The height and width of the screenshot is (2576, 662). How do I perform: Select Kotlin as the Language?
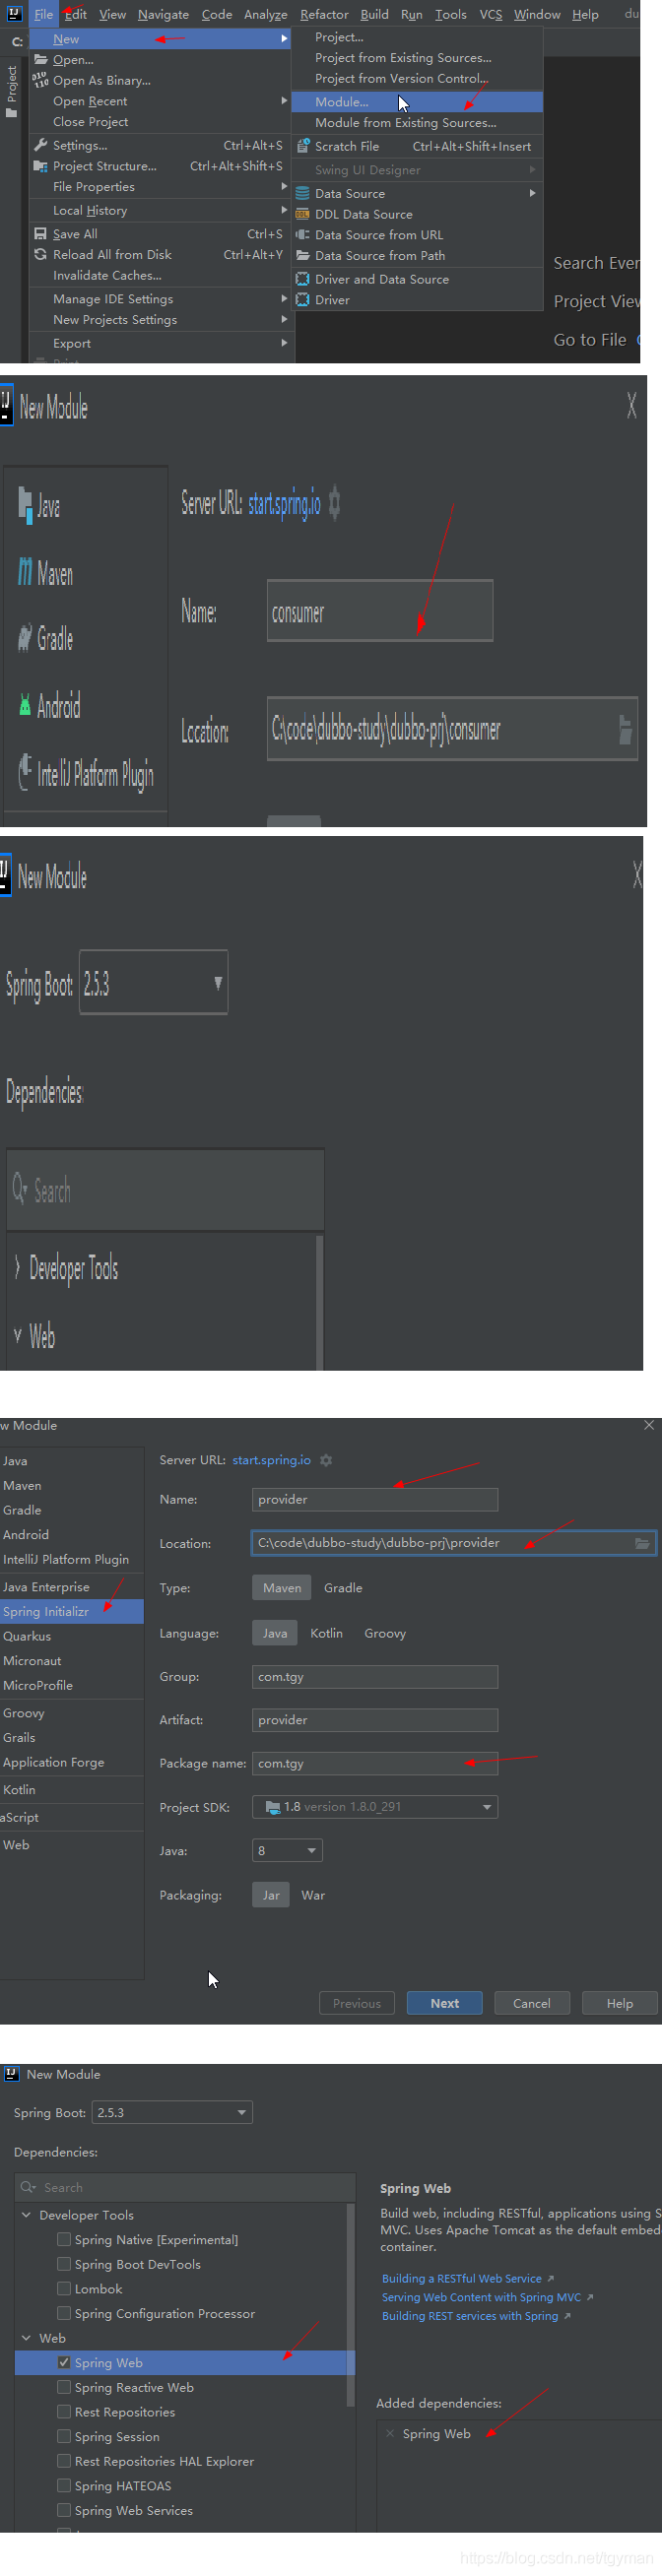[326, 1633]
